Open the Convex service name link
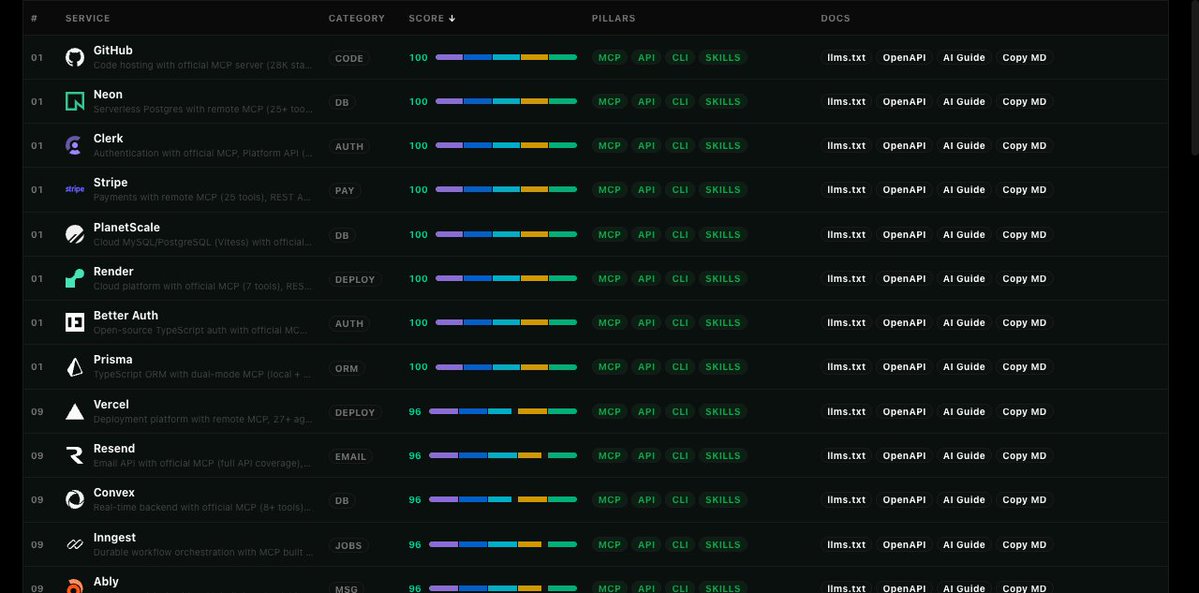 tap(114, 493)
